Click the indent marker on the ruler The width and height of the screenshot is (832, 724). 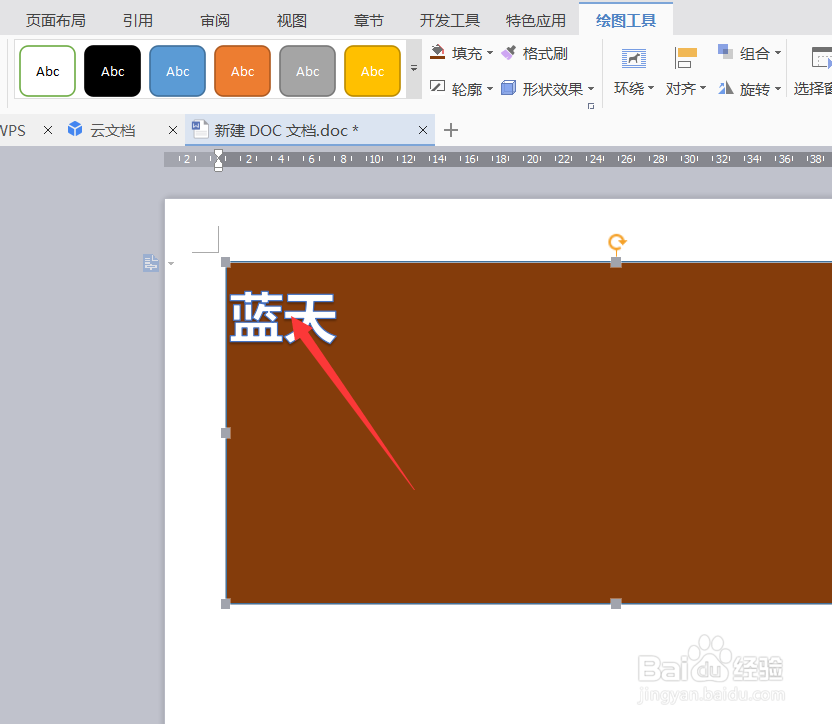click(x=219, y=160)
